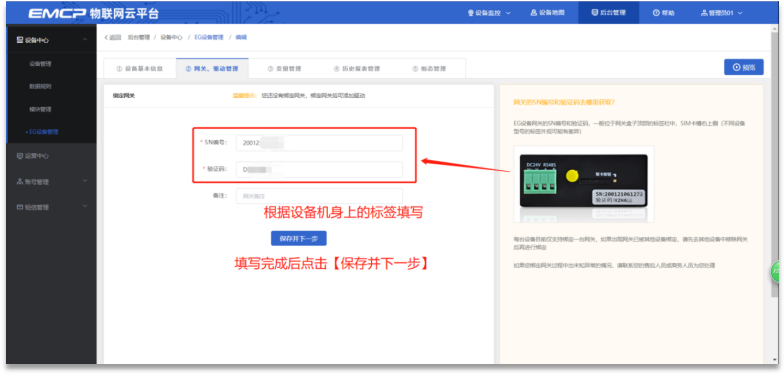Switch to the 变量管理 tab
Screen dimensions: 784x375
(284, 68)
